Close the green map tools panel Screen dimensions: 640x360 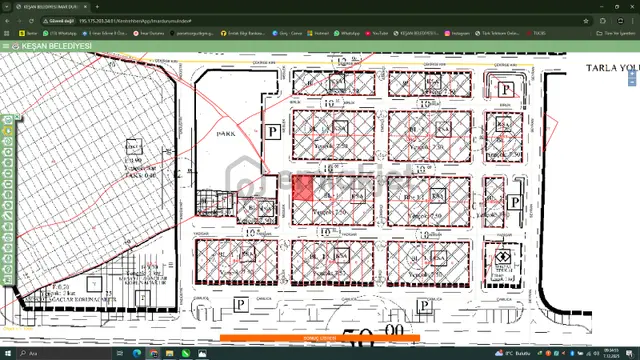click(x=17, y=118)
